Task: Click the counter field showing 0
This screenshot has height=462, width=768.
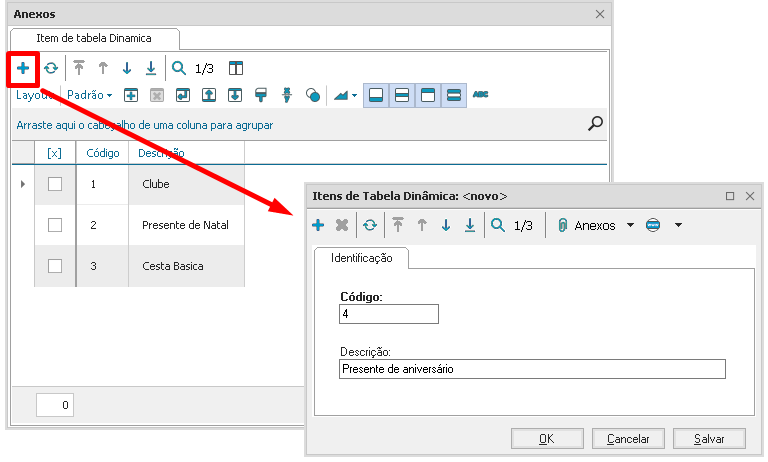Action: tap(55, 405)
